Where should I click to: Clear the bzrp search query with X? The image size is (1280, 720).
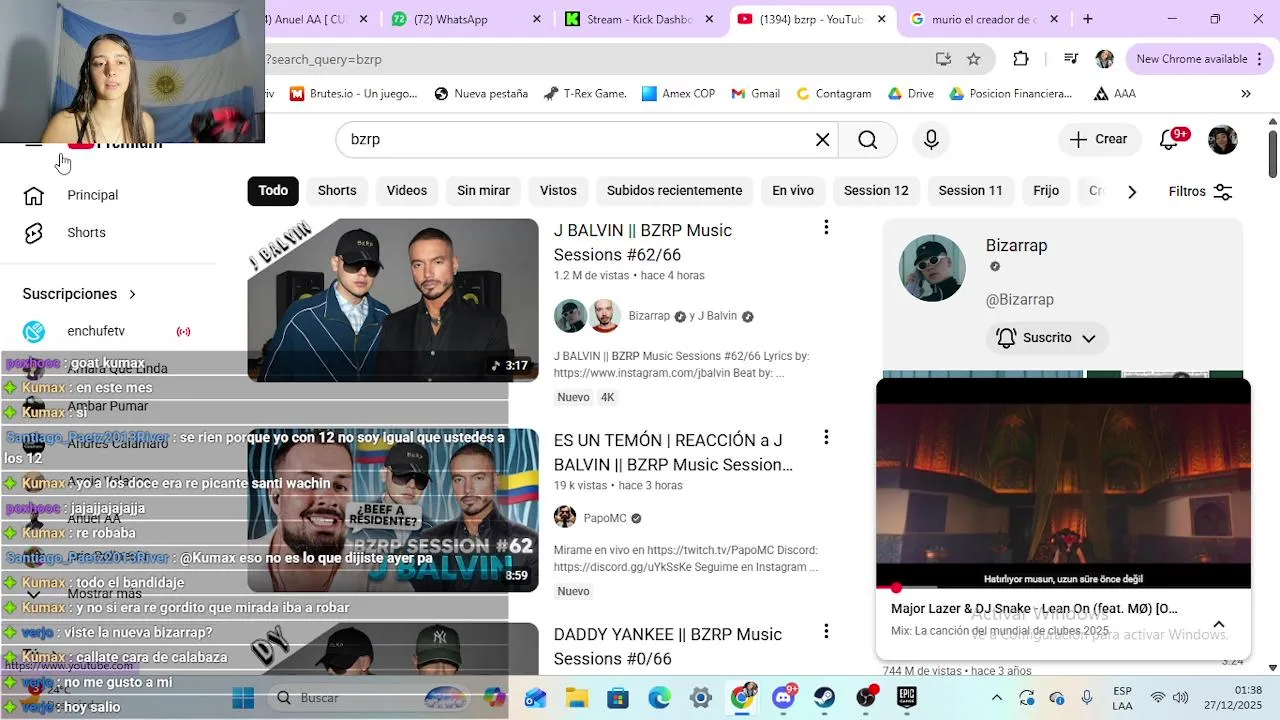point(822,140)
